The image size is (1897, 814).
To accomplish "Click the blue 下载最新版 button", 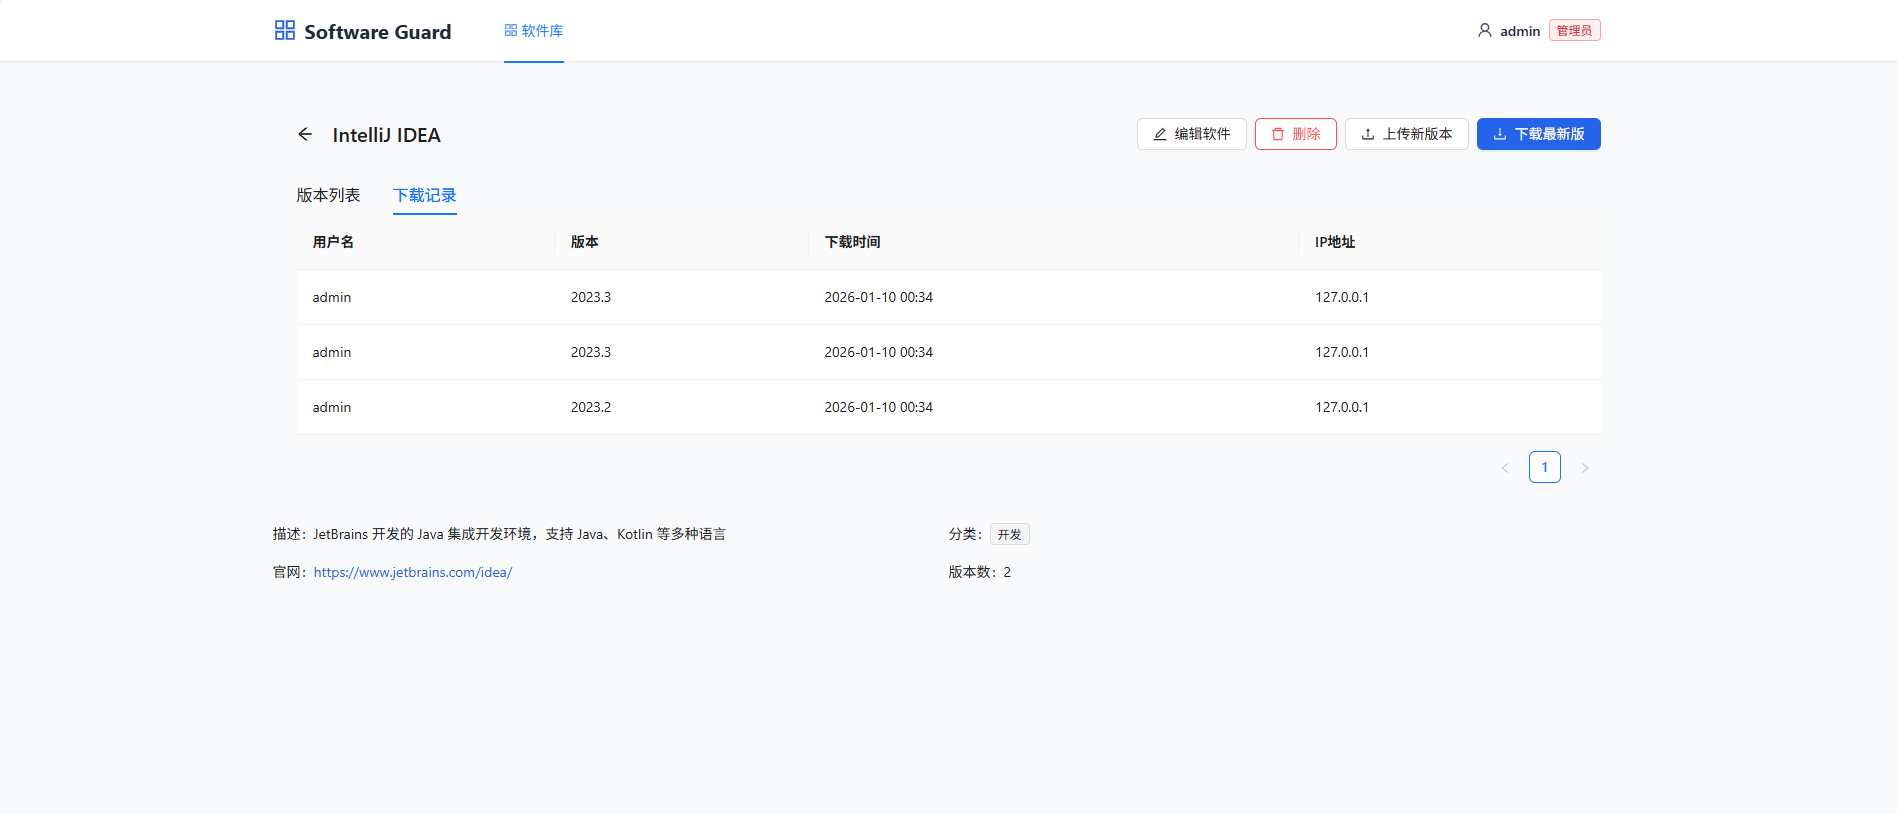I will click(x=1539, y=134).
